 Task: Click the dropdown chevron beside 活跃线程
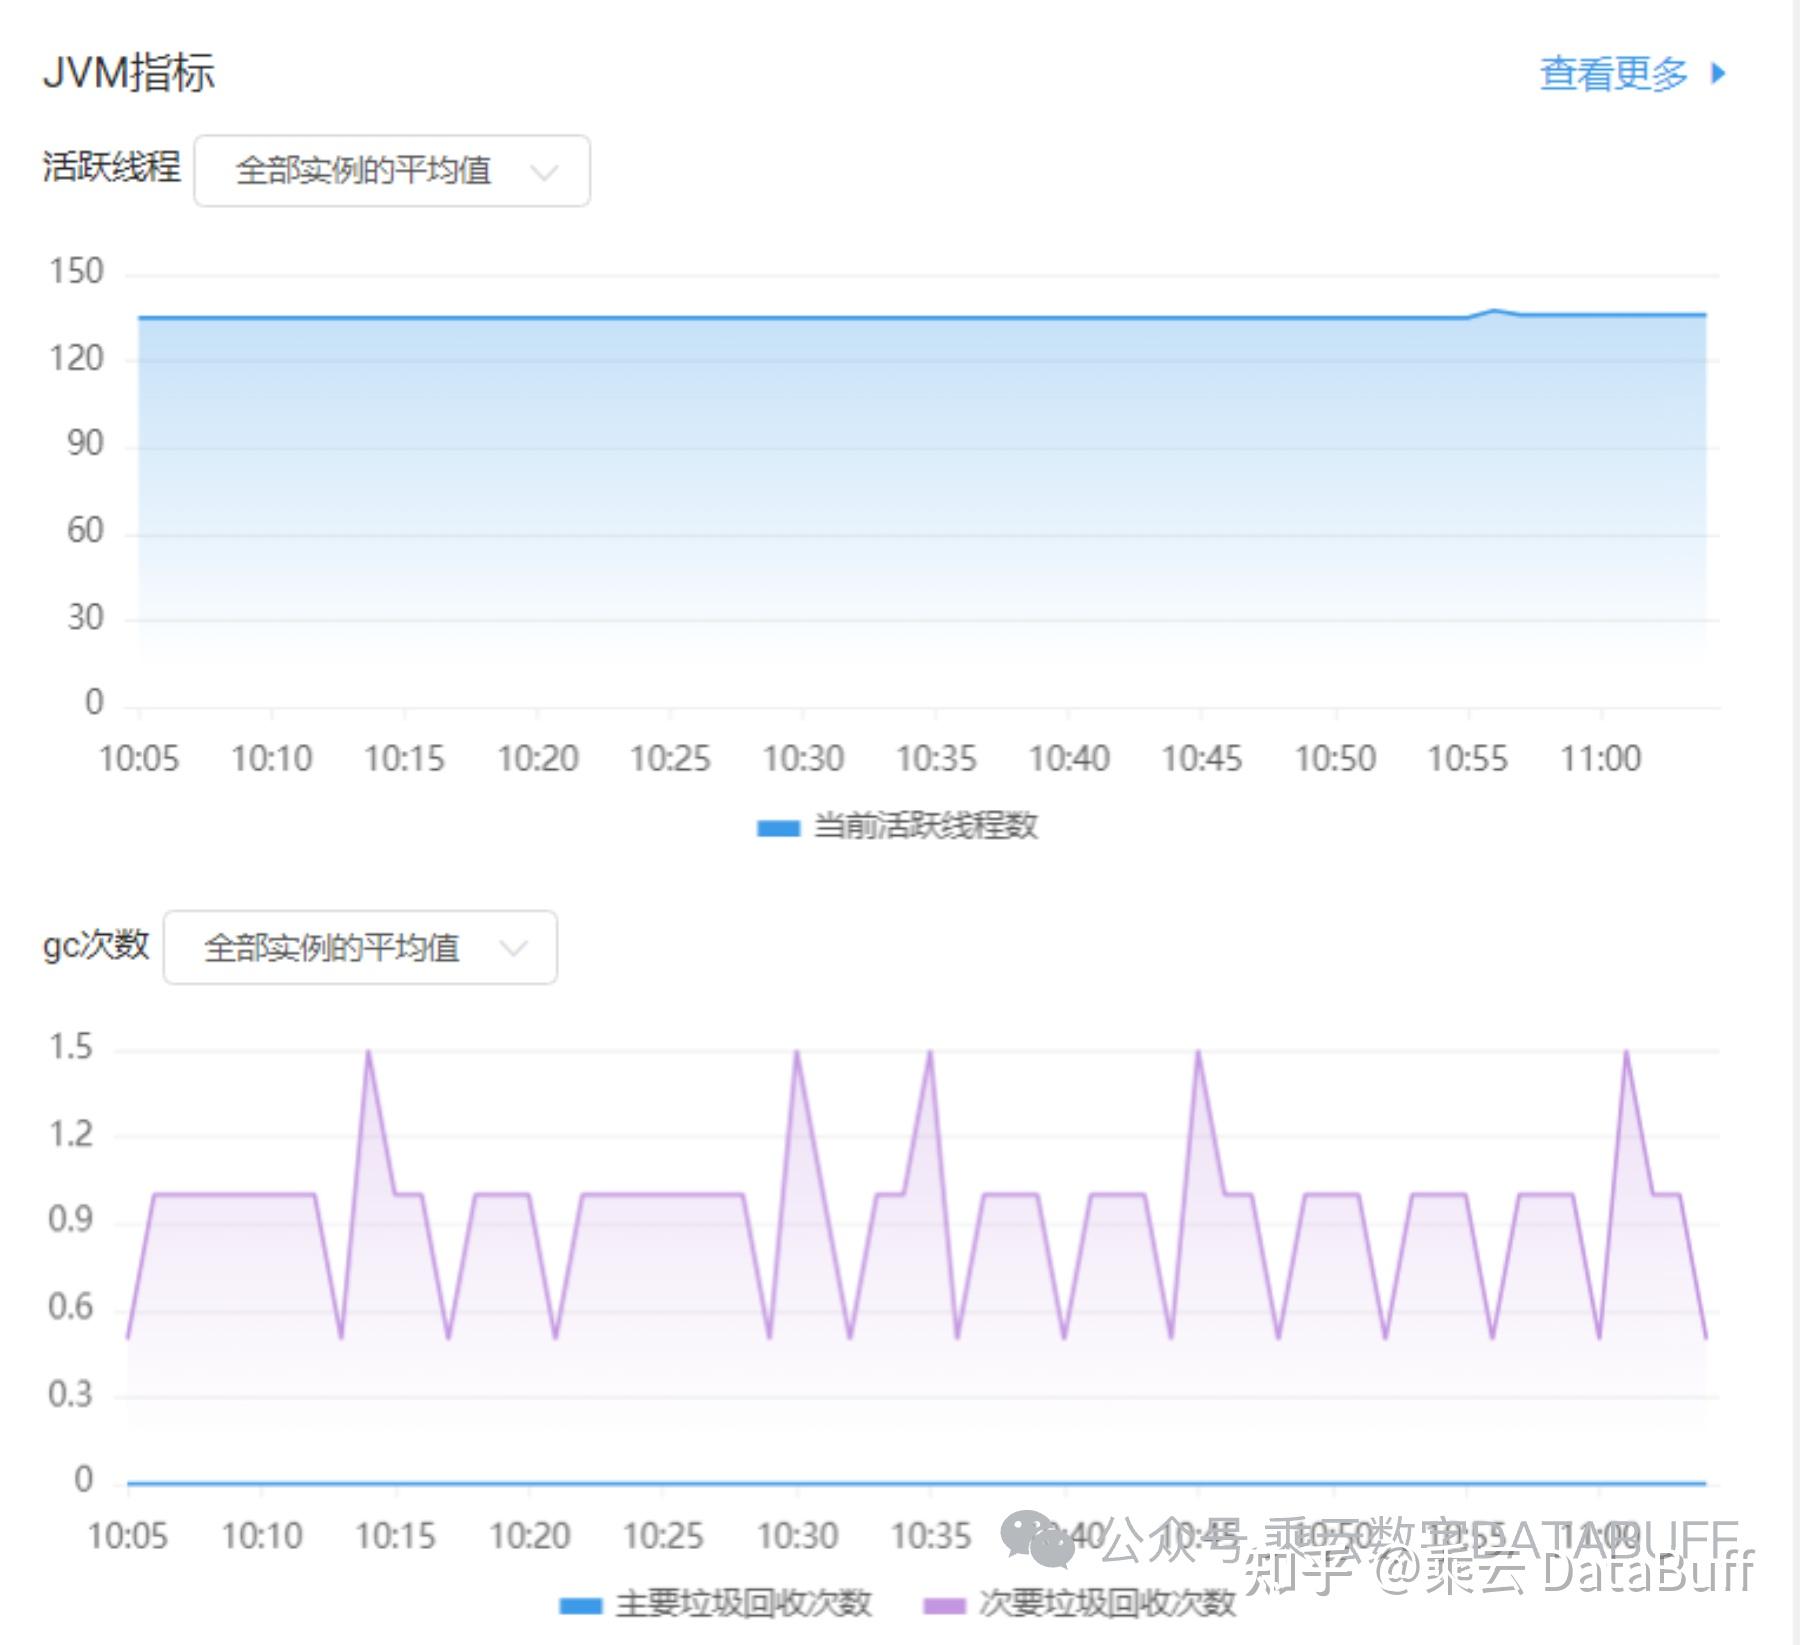[x=544, y=172]
